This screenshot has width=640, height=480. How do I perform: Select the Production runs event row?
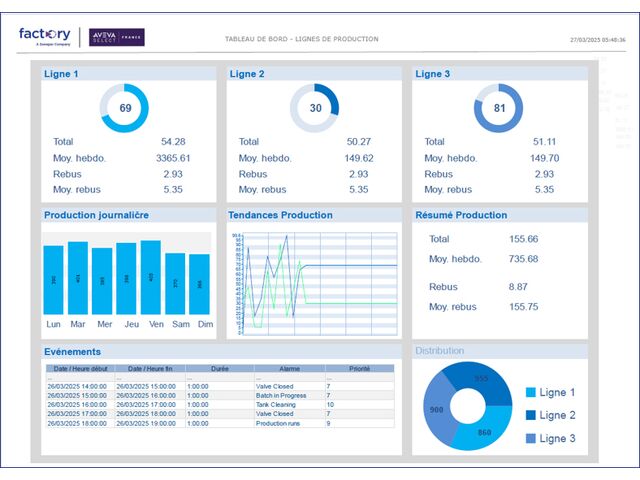(x=220, y=423)
